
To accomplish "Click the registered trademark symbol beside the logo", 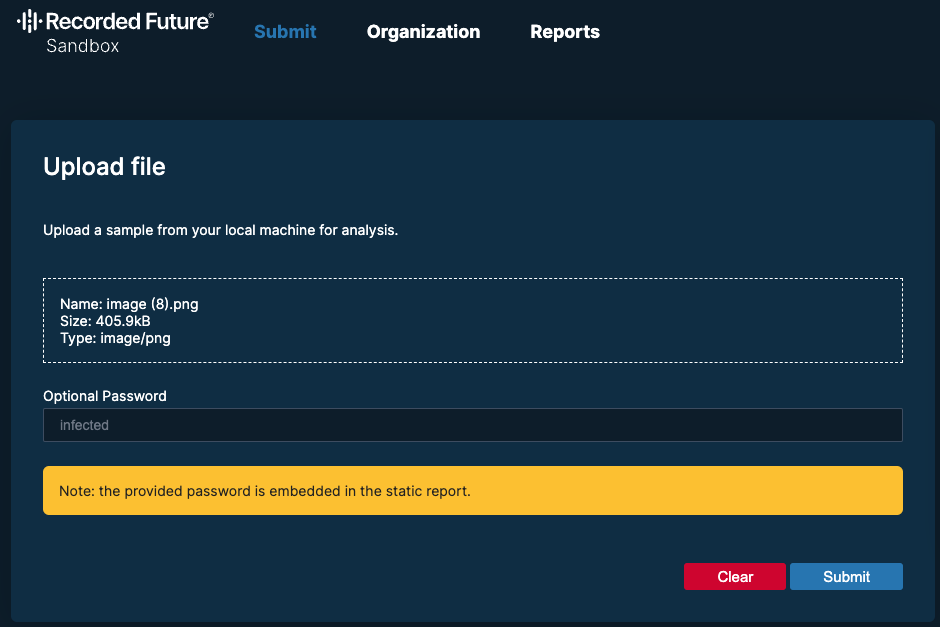I will coord(210,15).
